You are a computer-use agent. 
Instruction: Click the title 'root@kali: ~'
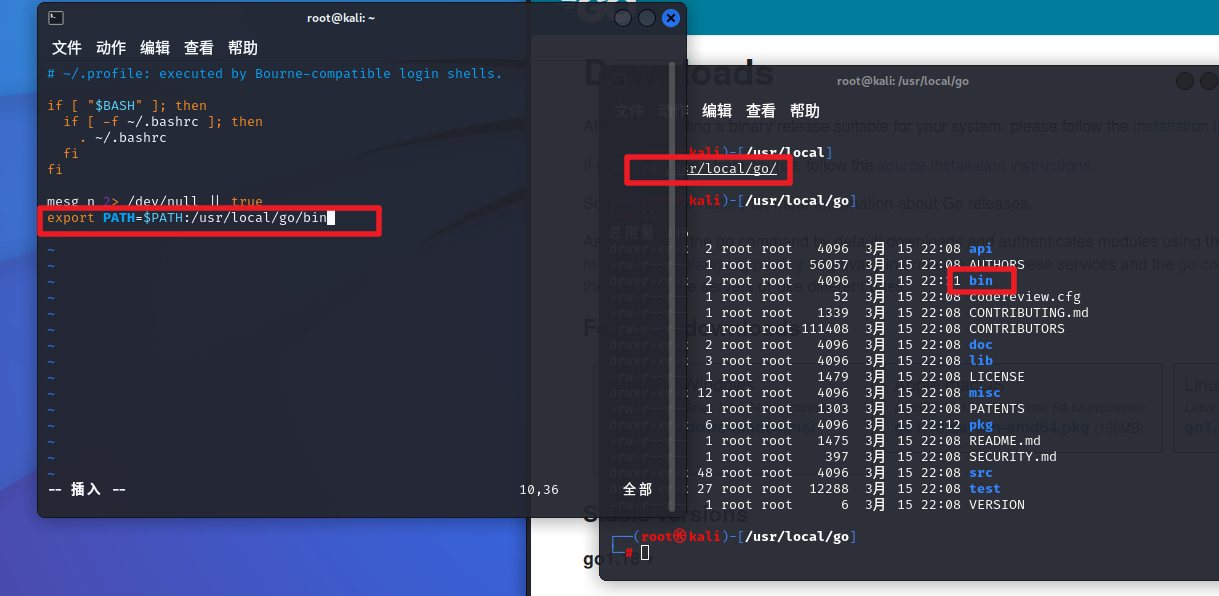click(342, 18)
